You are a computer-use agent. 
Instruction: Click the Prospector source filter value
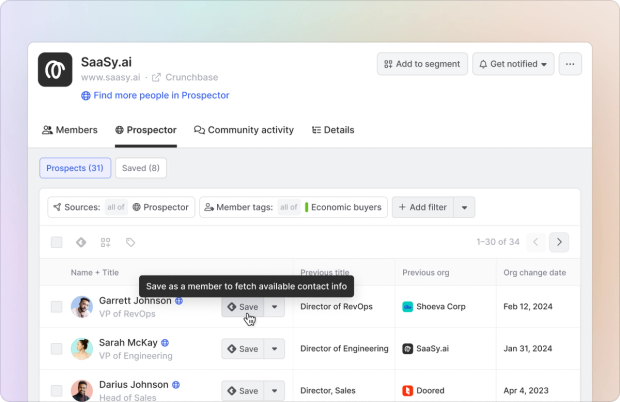[161, 207]
